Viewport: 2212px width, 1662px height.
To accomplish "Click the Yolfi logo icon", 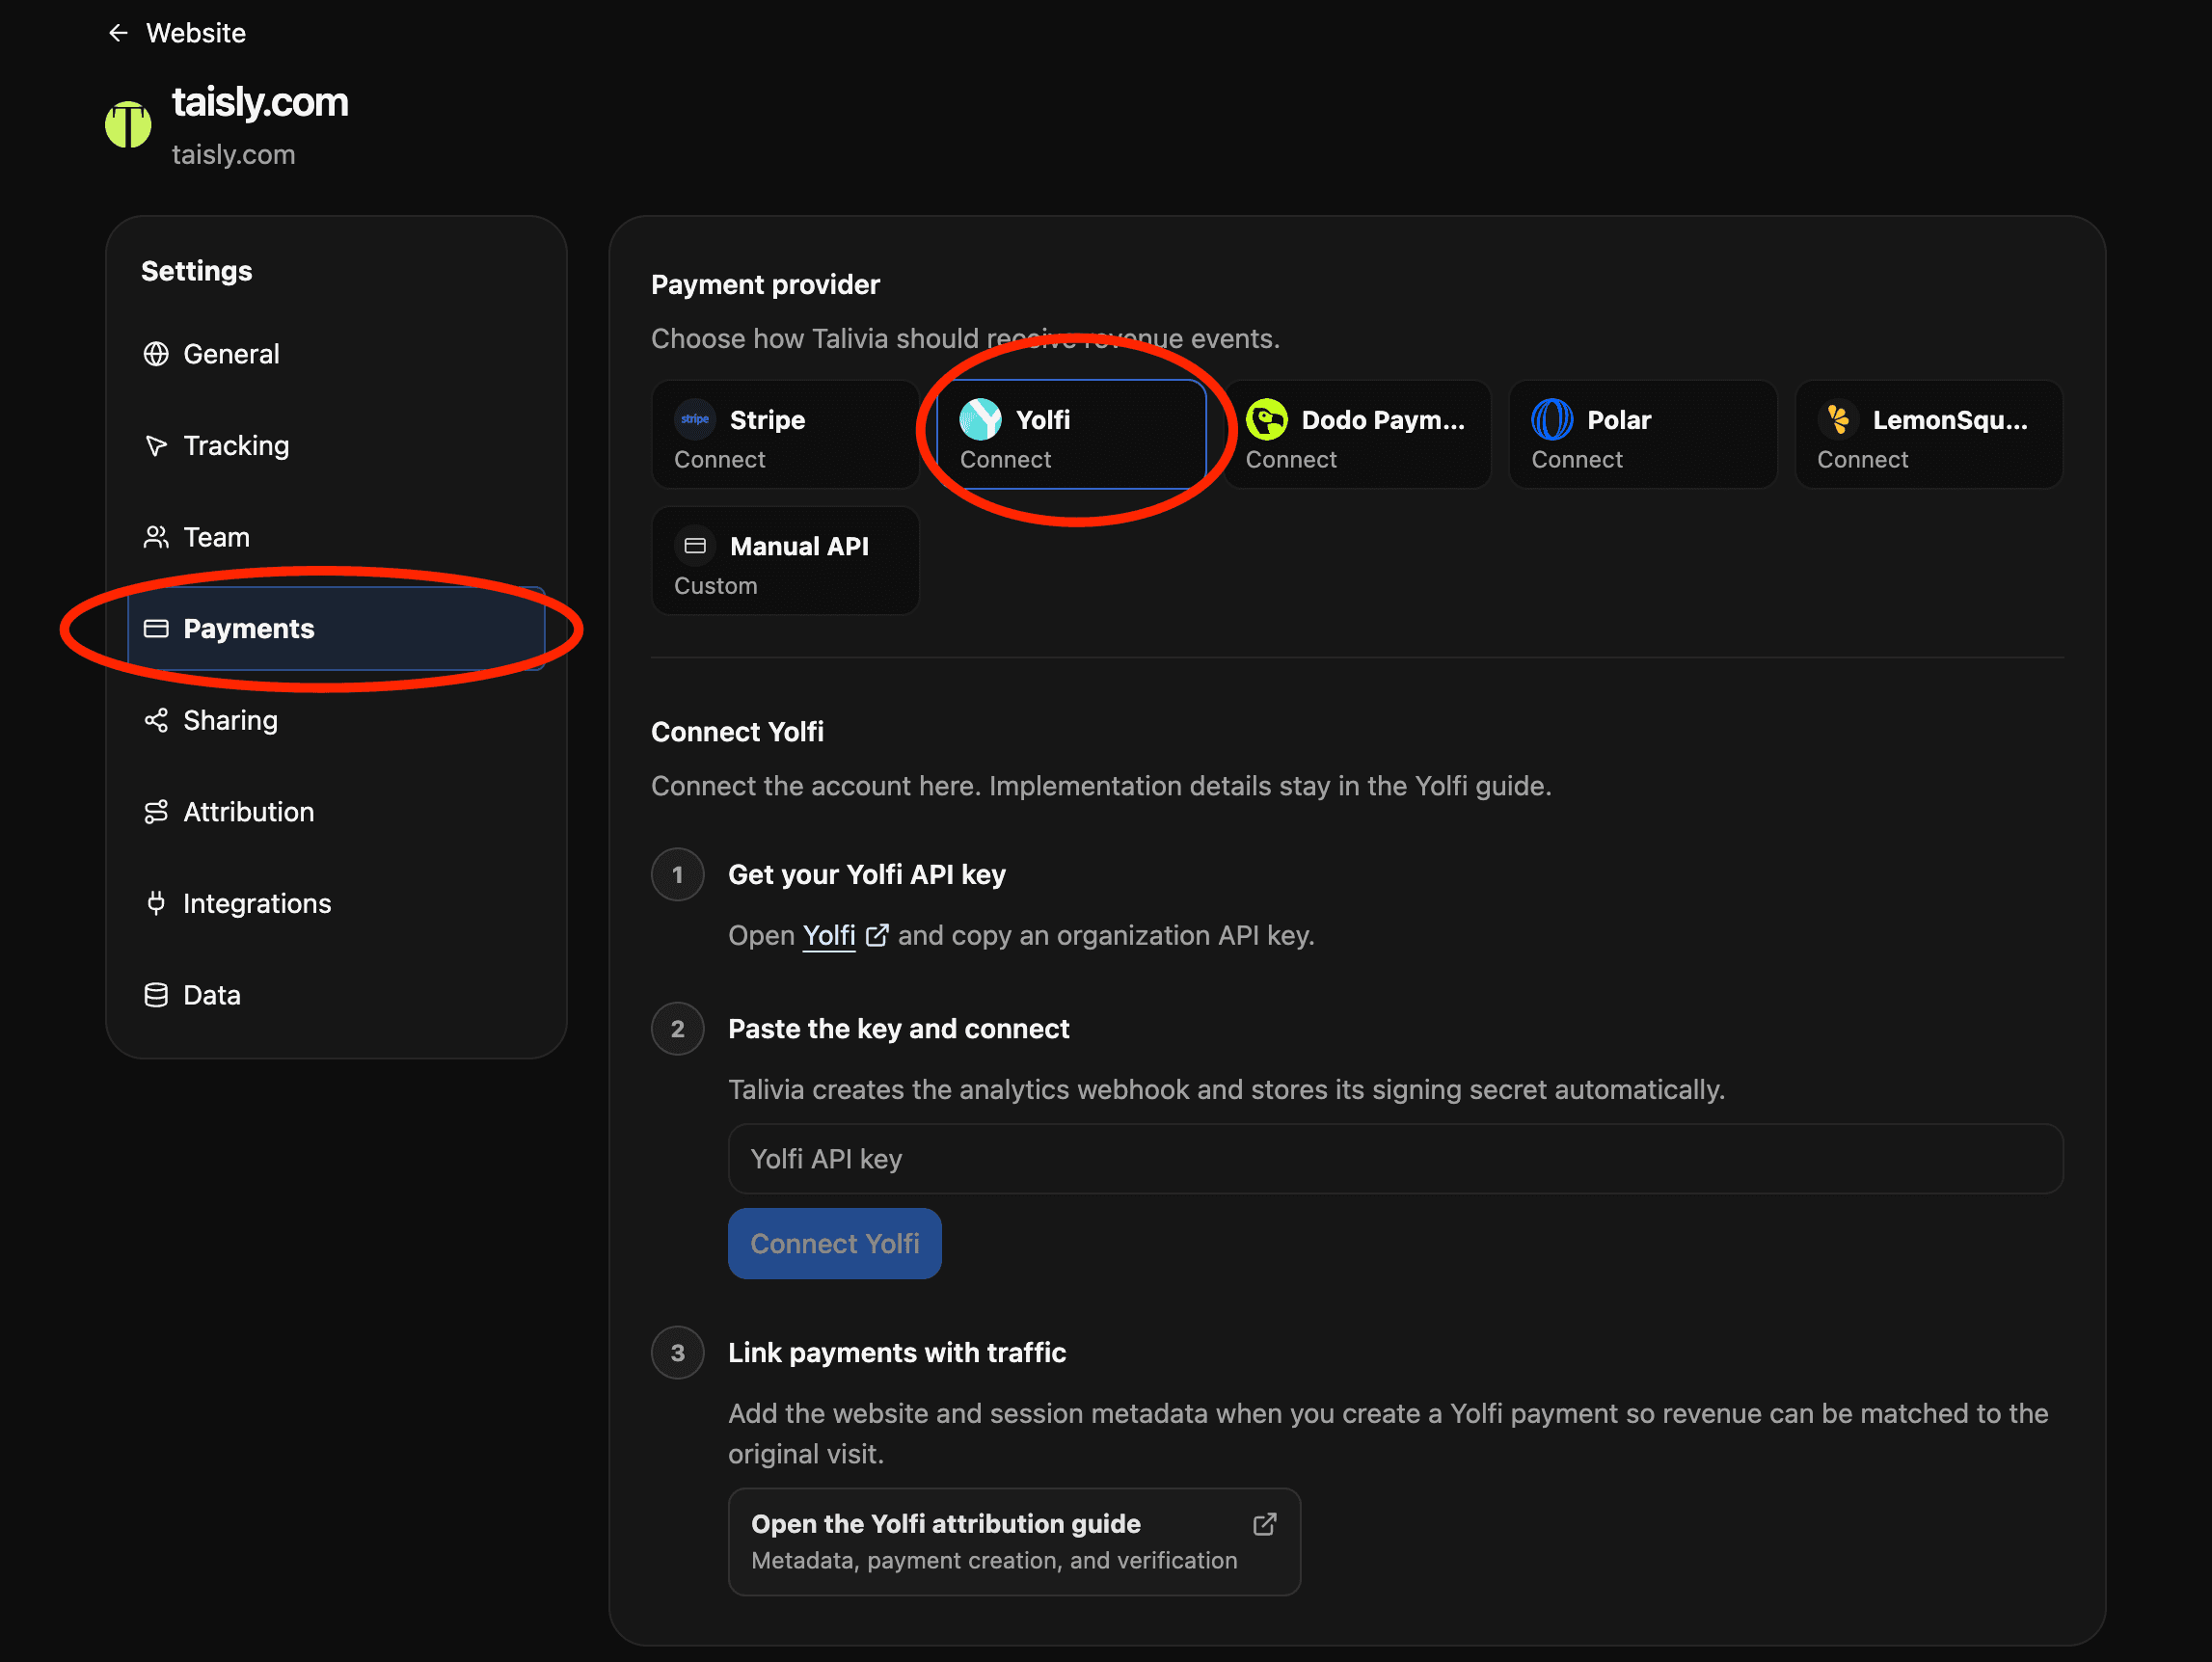I will [981, 420].
